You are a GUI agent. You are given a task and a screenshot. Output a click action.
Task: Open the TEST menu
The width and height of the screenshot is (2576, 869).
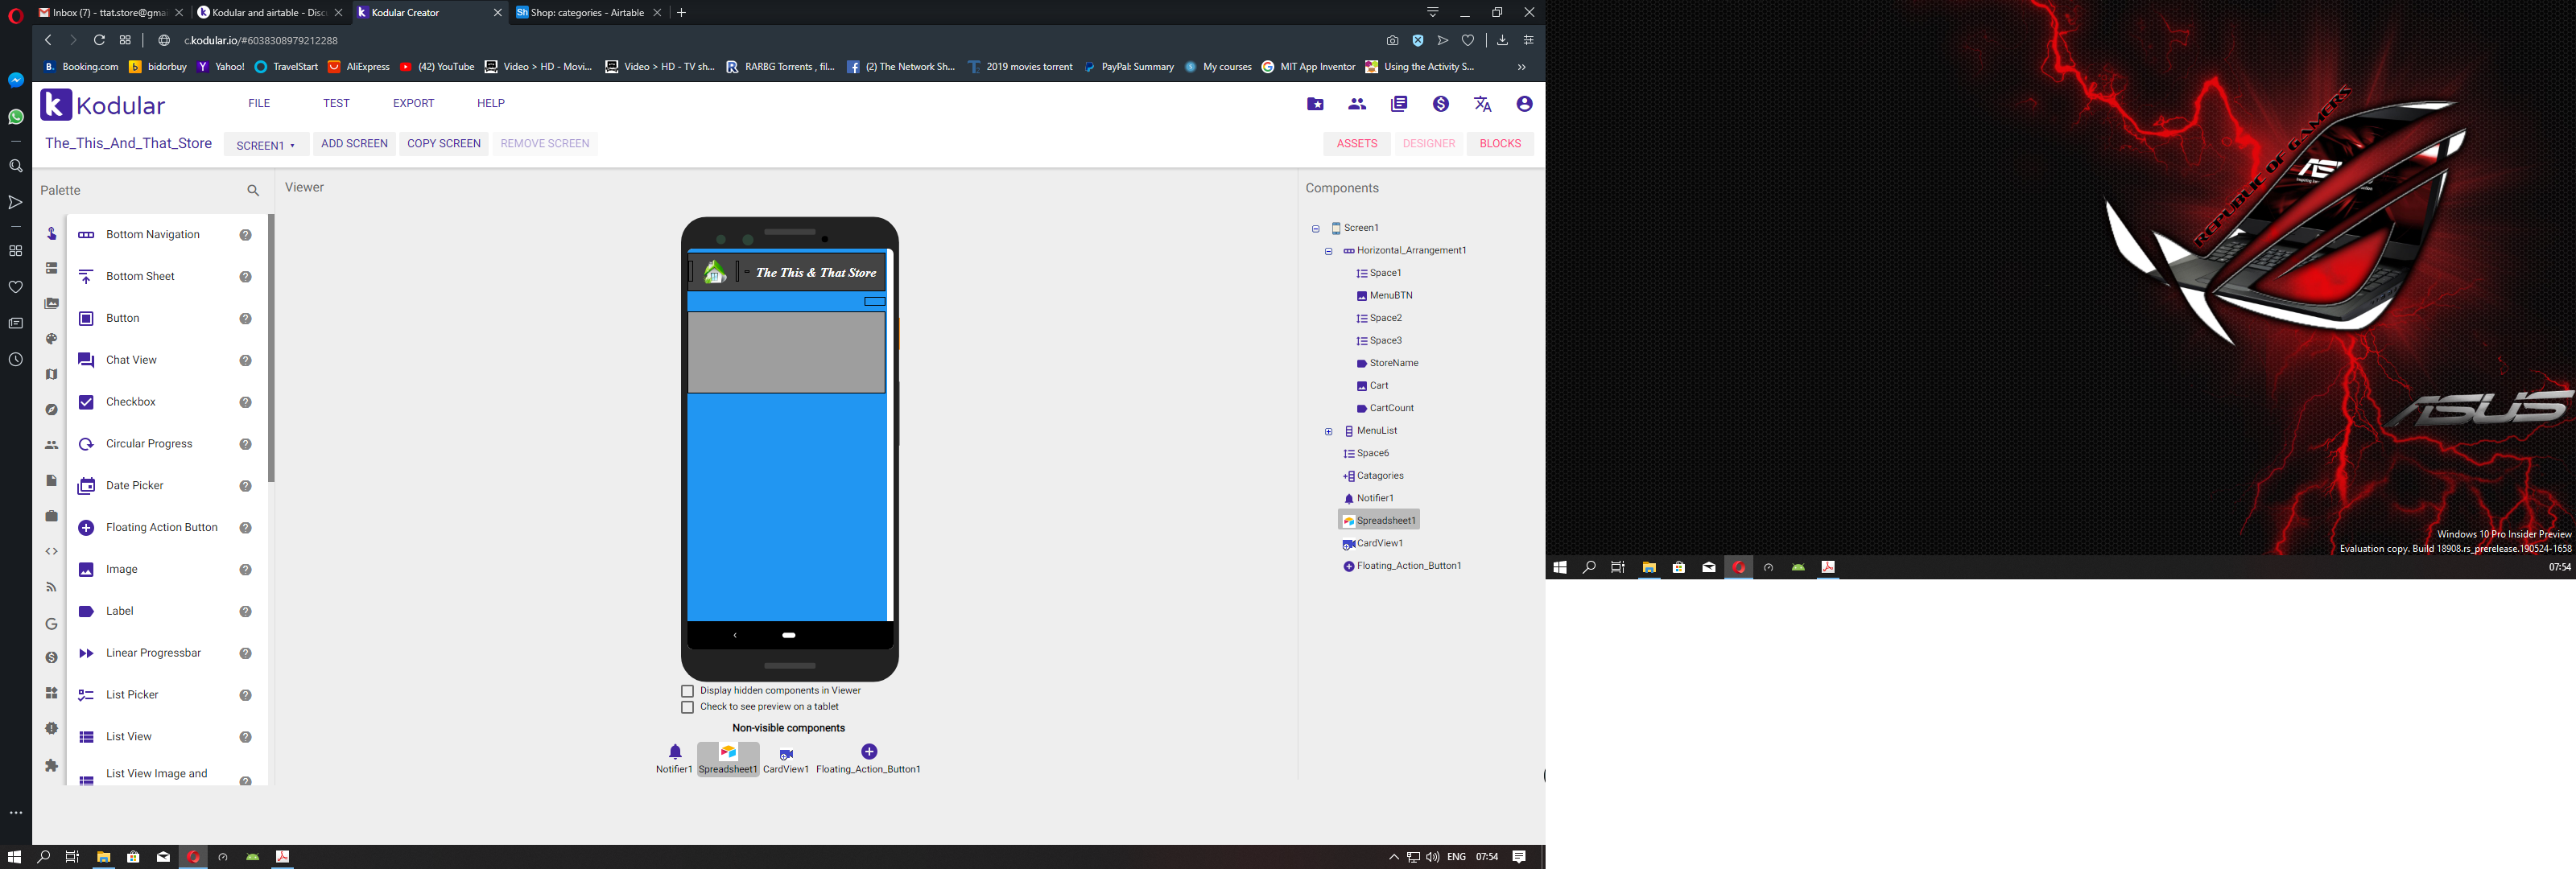tap(336, 103)
